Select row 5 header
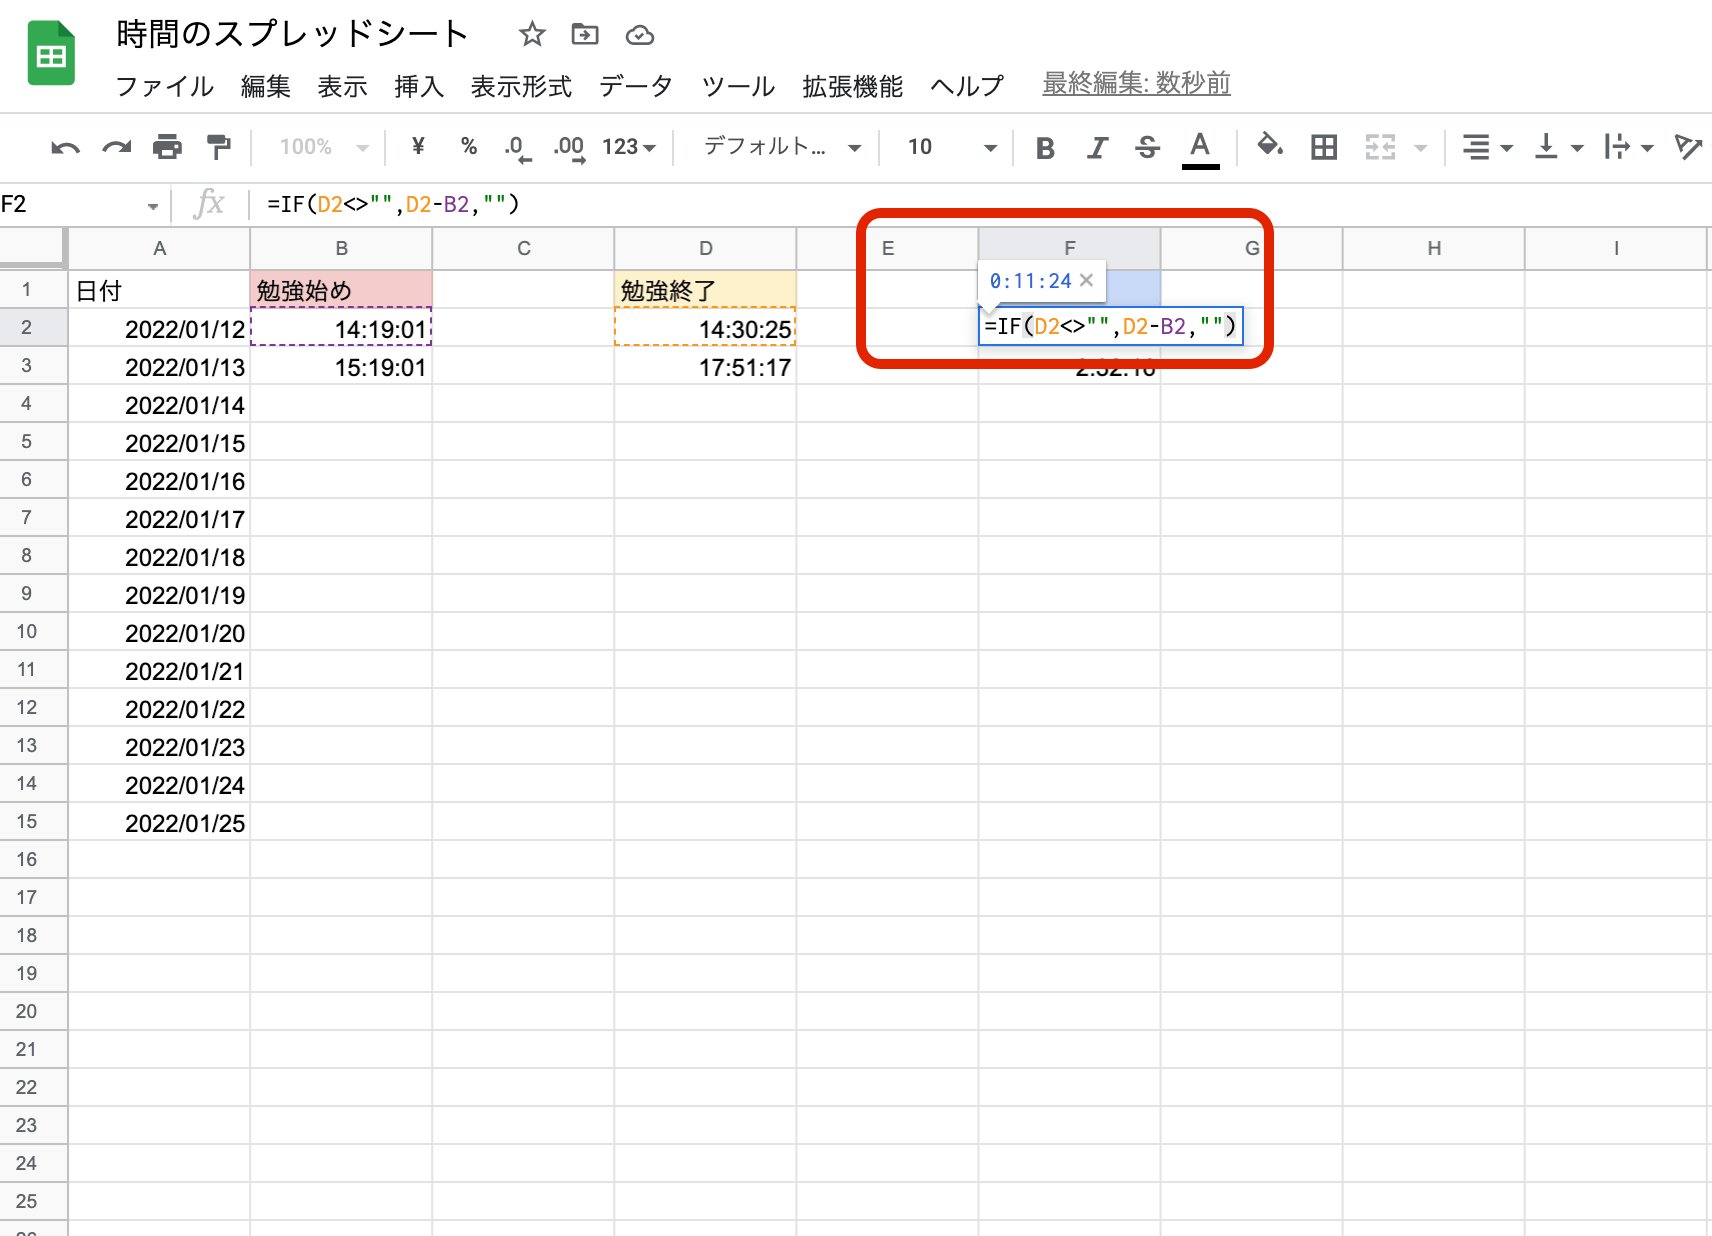Screen dimensions: 1712x1236 point(33,442)
